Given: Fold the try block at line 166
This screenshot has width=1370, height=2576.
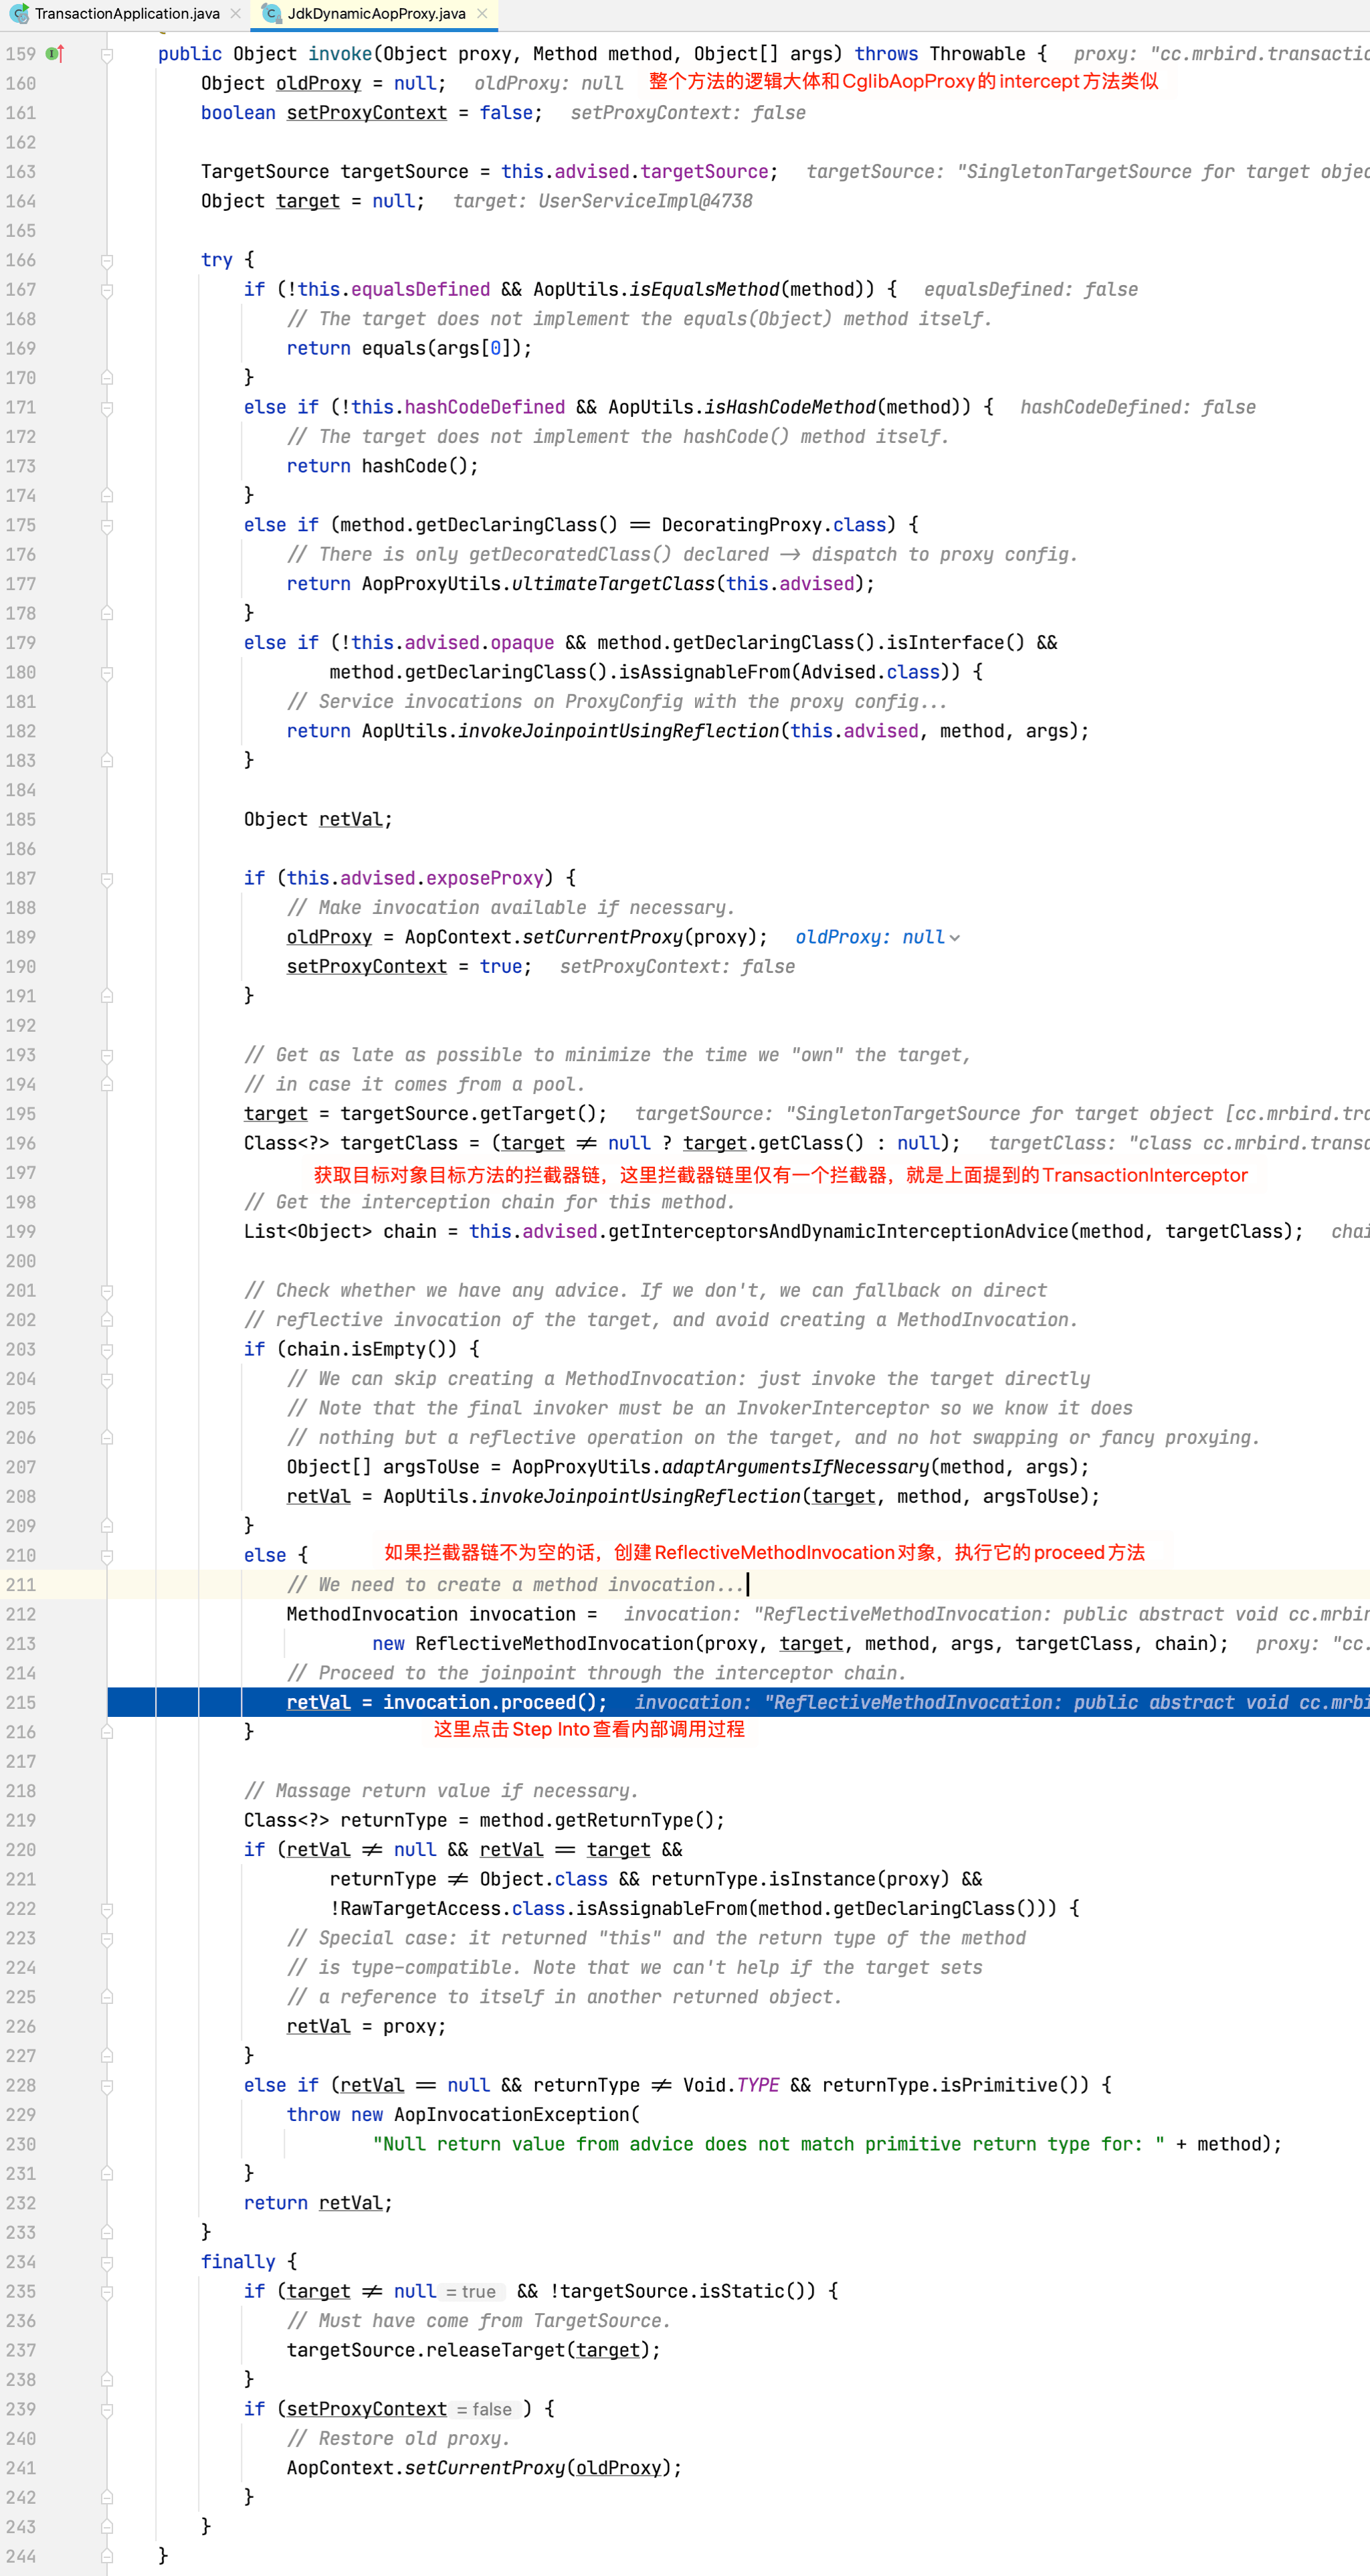Looking at the screenshot, I should (107, 261).
